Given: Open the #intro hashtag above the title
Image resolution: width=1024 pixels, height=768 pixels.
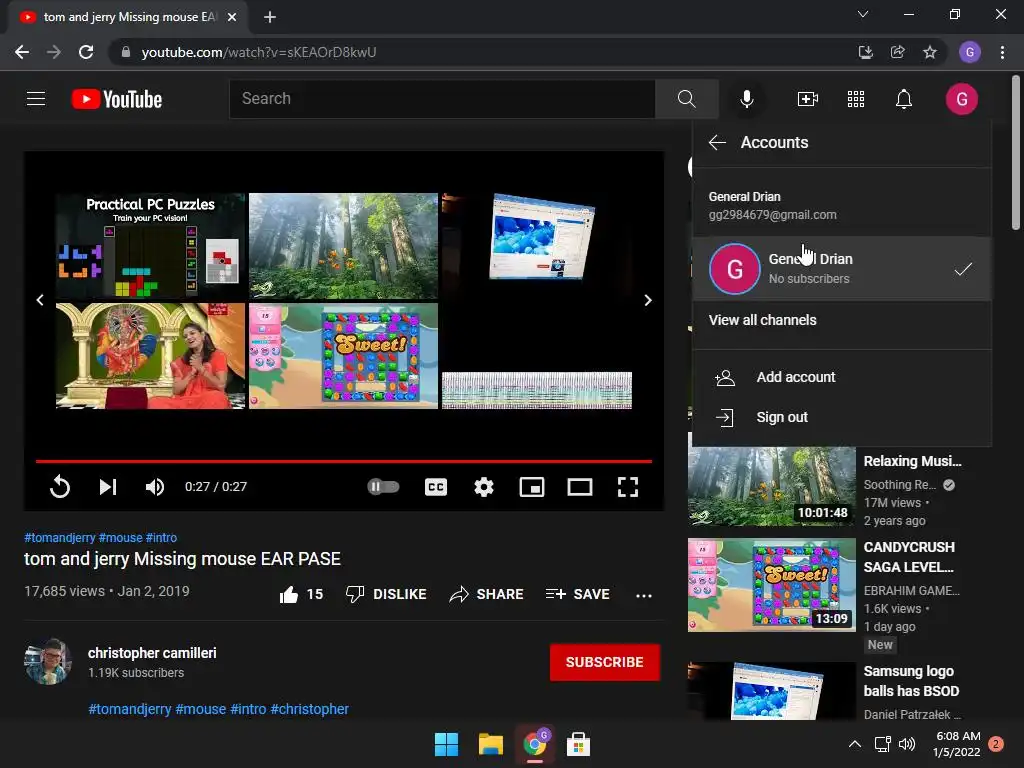Looking at the screenshot, I should (161, 537).
